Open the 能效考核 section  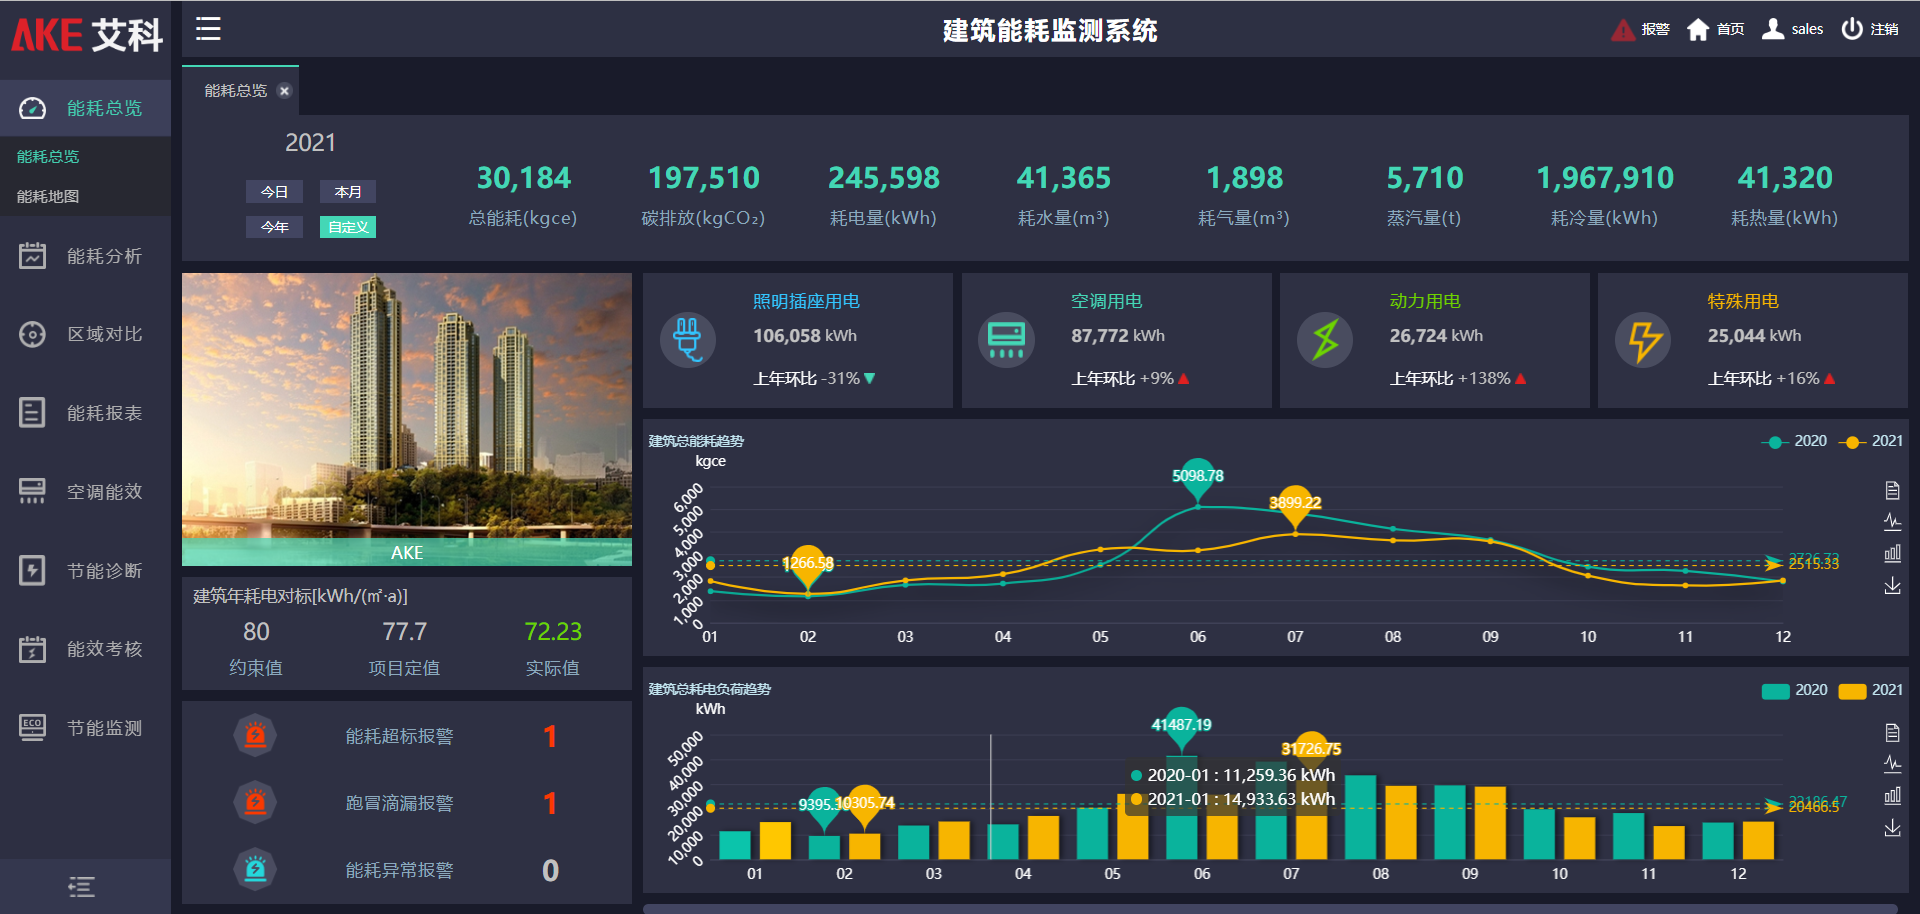[x=85, y=649]
